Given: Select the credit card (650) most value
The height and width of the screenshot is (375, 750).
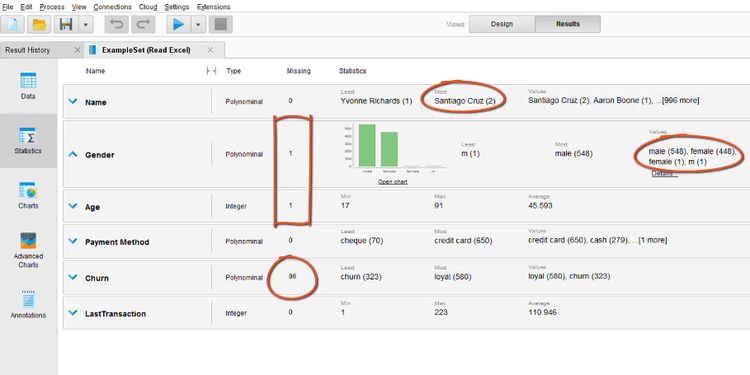Looking at the screenshot, I should pyautogui.click(x=463, y=241).
